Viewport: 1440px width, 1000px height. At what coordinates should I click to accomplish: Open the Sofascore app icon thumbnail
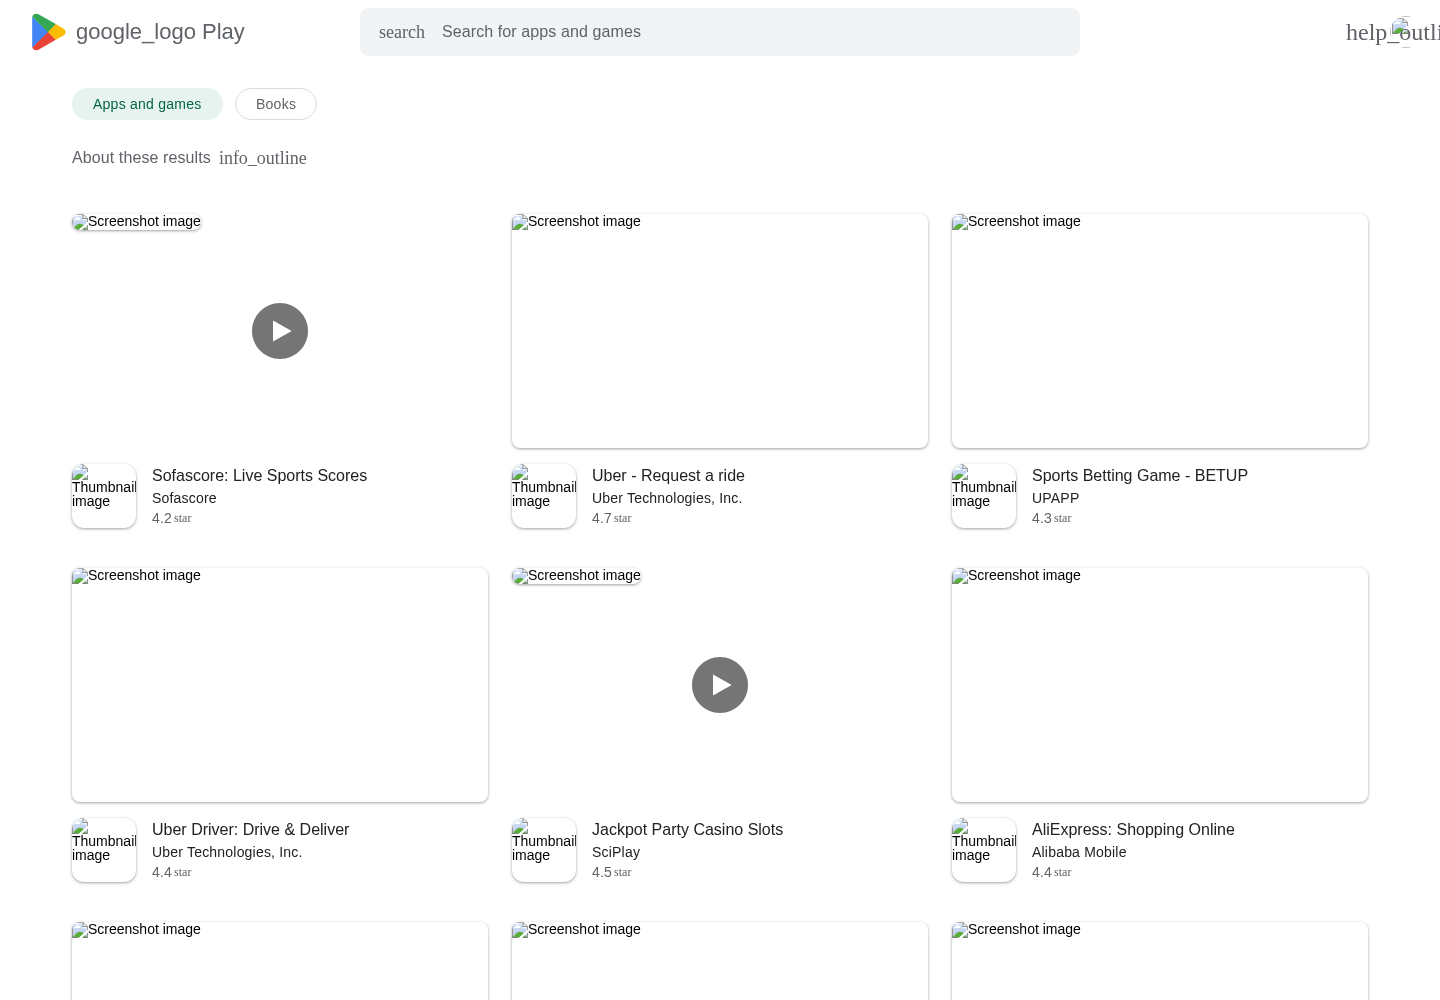[104, 496]
